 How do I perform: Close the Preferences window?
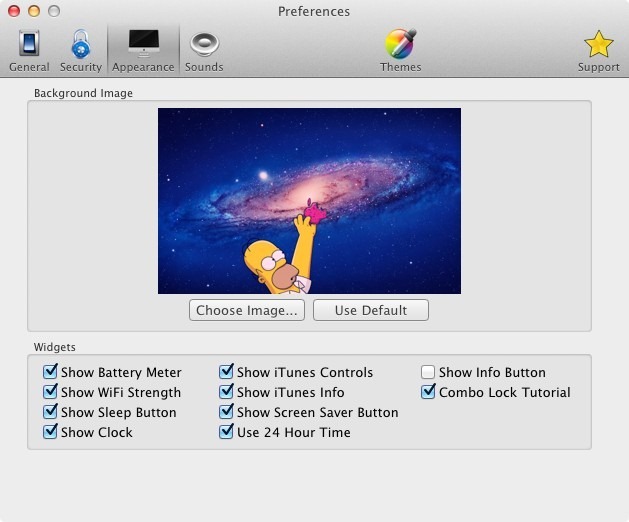coord(14,11)
